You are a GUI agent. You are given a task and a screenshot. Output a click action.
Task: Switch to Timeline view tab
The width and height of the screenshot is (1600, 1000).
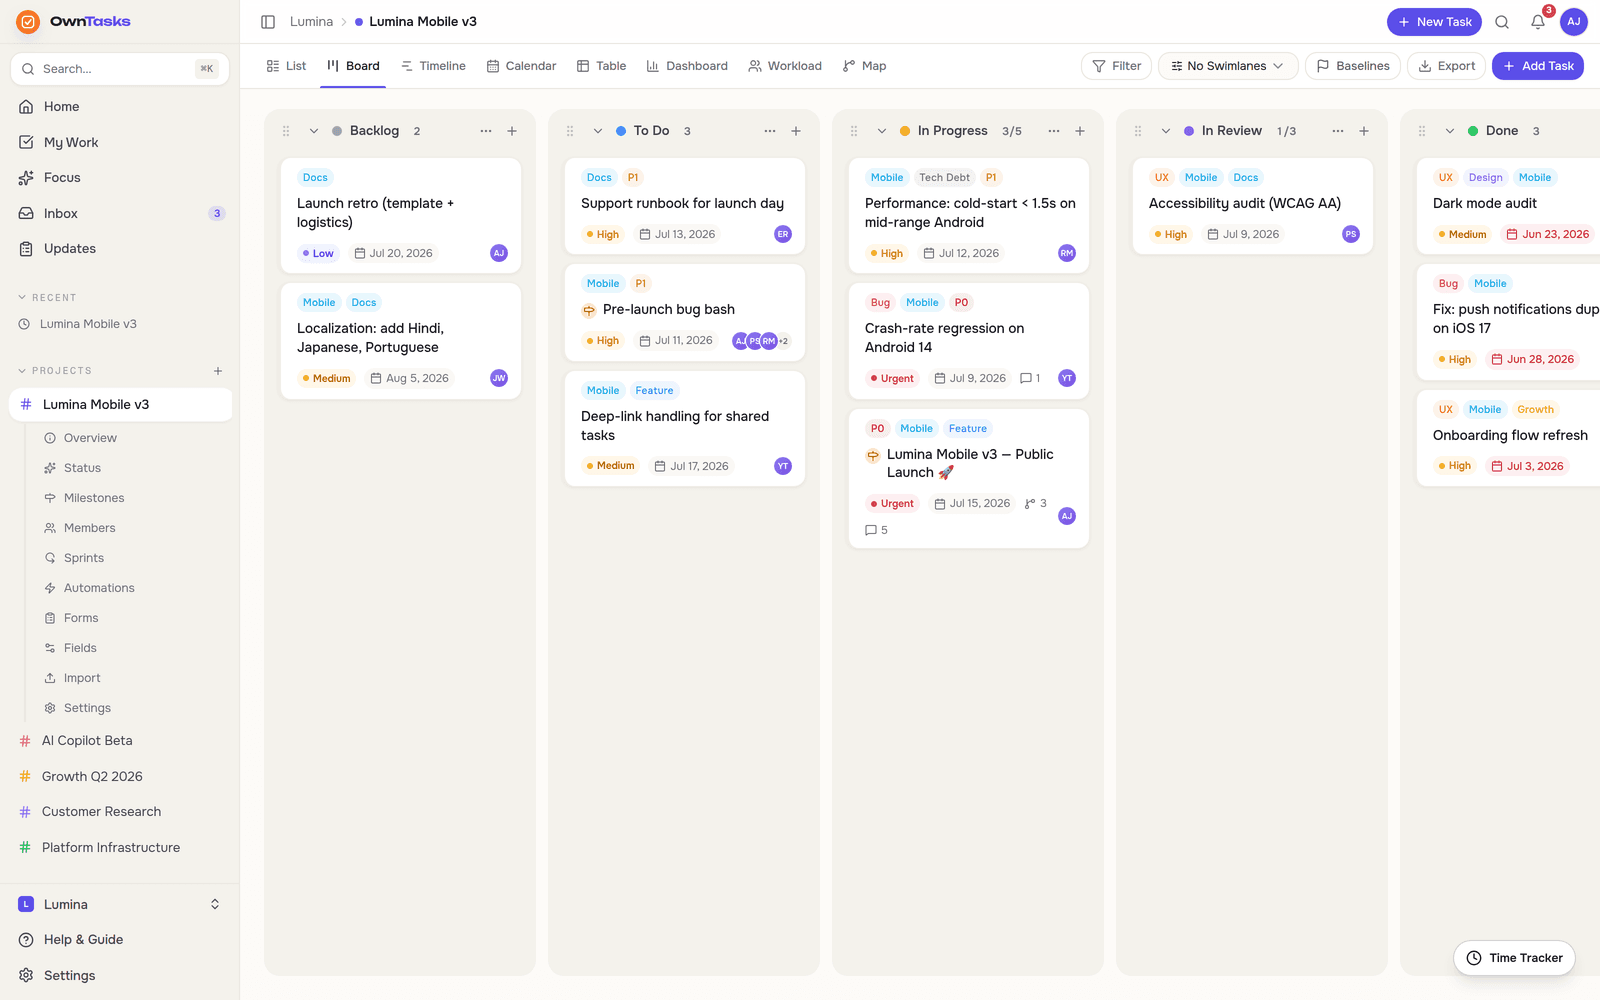point(433,66)
